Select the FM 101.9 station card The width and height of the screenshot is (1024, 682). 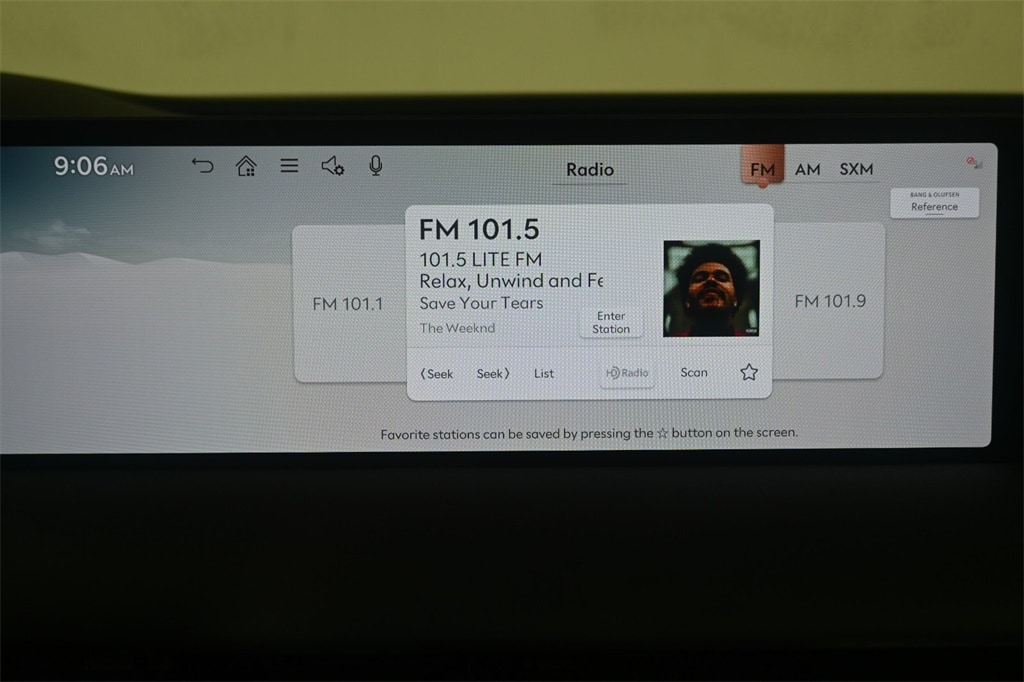point(829,301)
